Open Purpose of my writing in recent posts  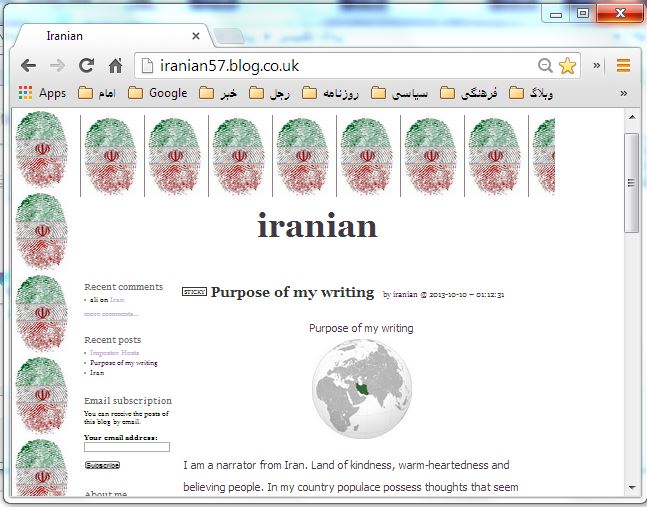(124, 363)
